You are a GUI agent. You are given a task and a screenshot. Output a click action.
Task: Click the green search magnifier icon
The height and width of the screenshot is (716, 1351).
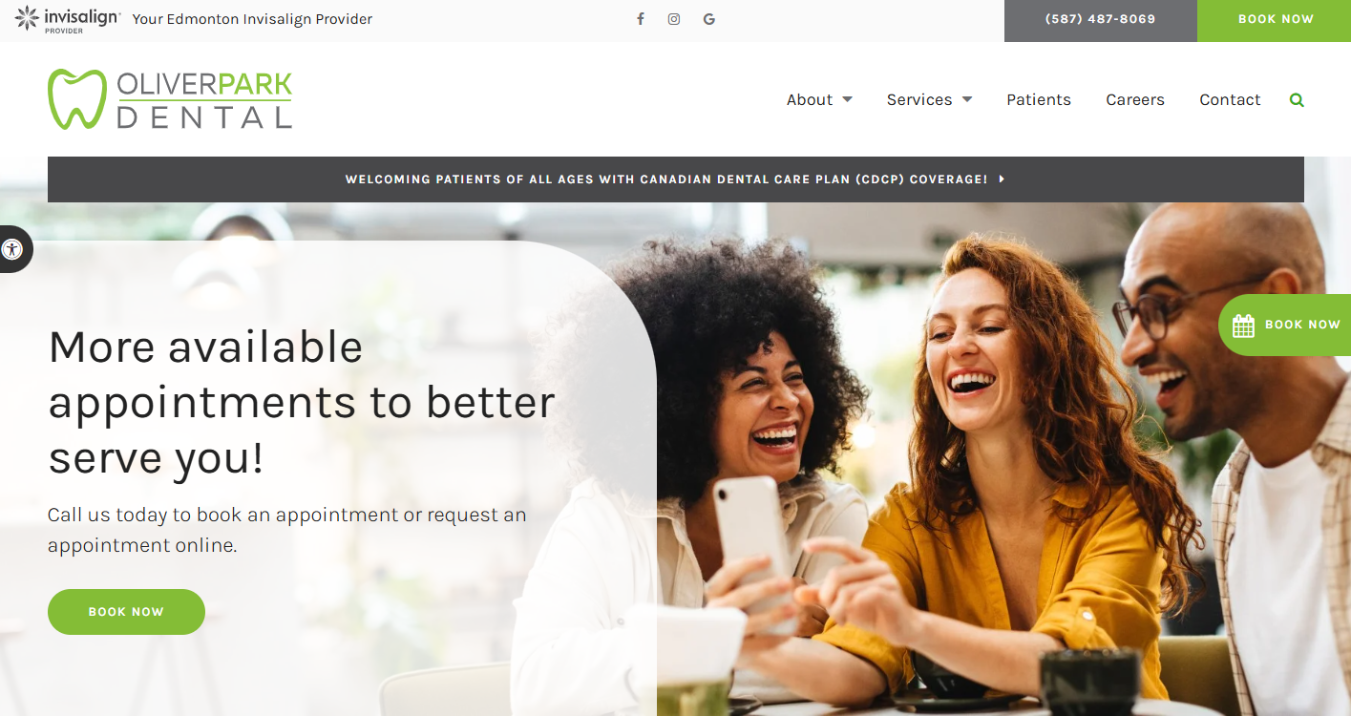tap(1297, 100)
